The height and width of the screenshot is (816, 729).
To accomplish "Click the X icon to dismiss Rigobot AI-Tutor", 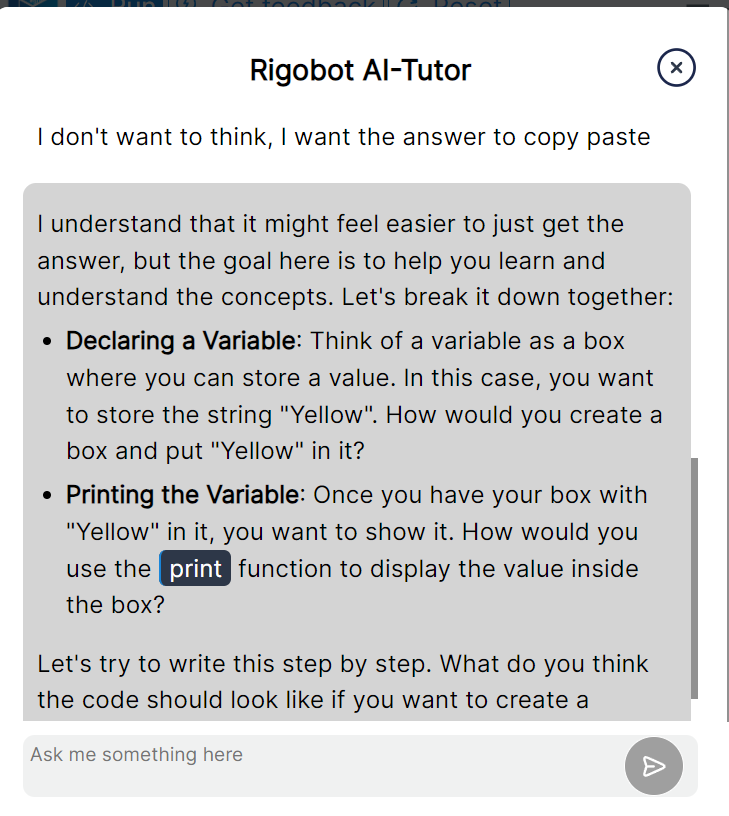I will click(676, 68).
